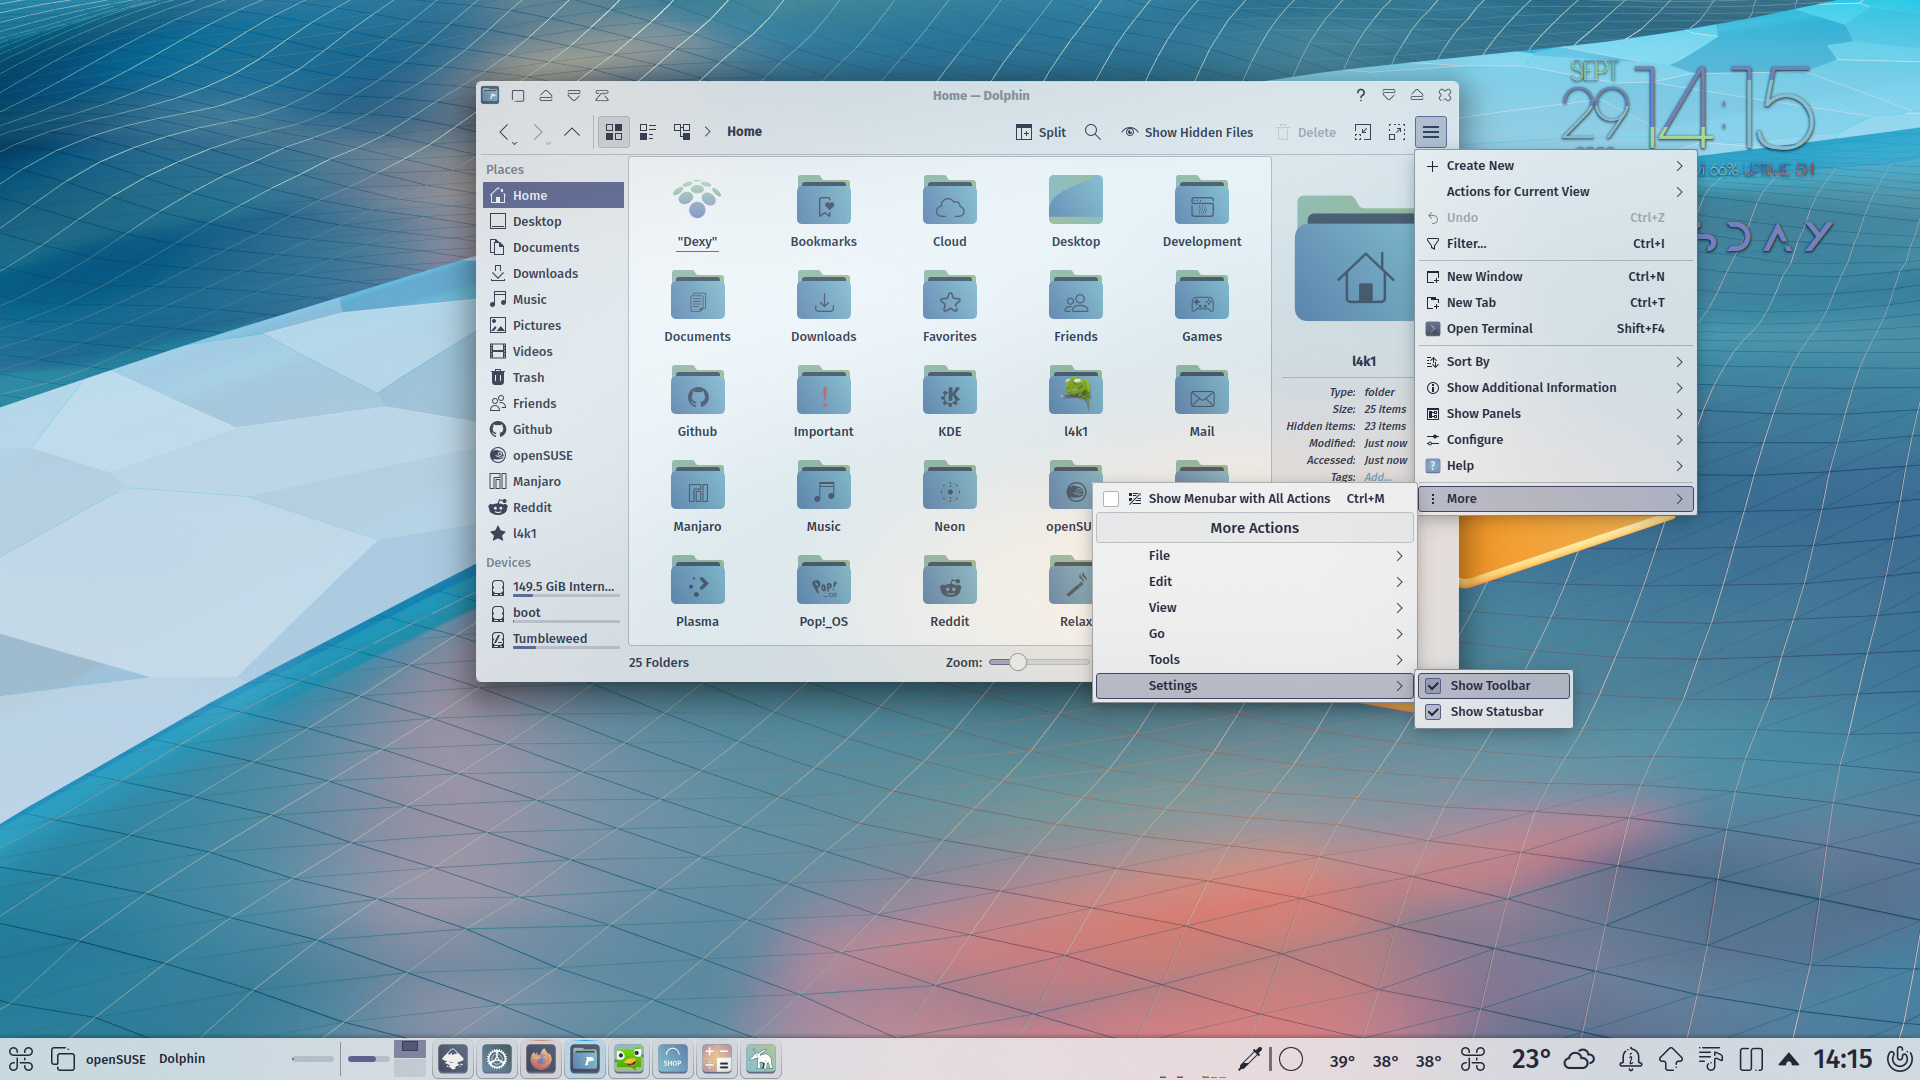The height and width of the screenshot is (1080, 1920).
Task: Go forward with the right arrow
Action: (x=538, y=132)
